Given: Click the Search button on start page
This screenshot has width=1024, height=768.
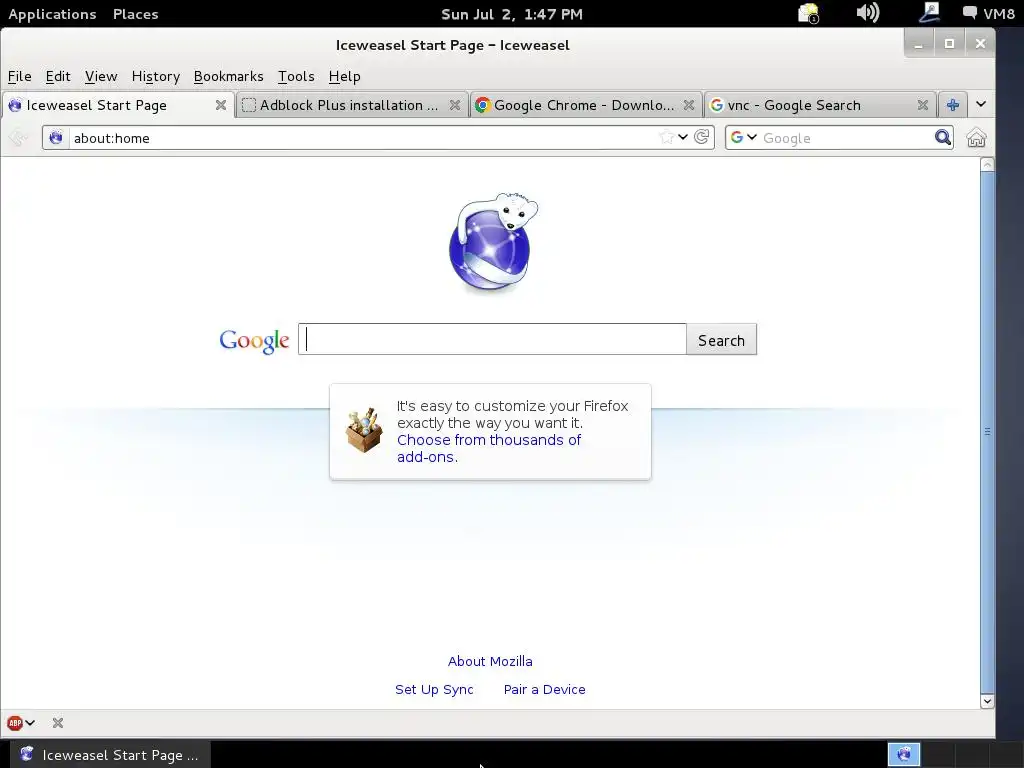Looking at the screenshot, I should [x=721, y=340].
